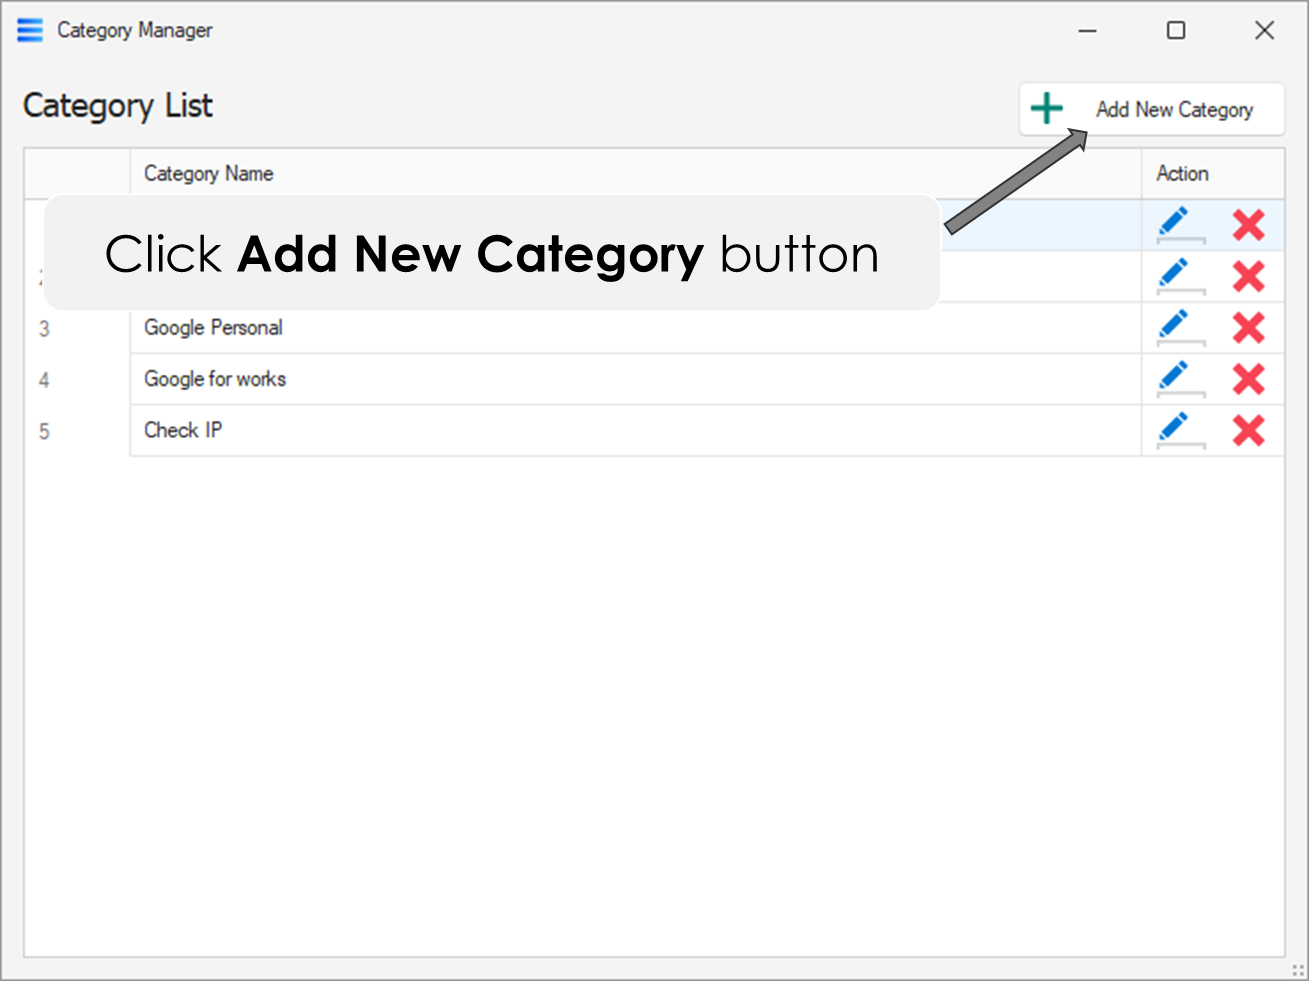Remove the Google for works category

[x=1248, y=379]
